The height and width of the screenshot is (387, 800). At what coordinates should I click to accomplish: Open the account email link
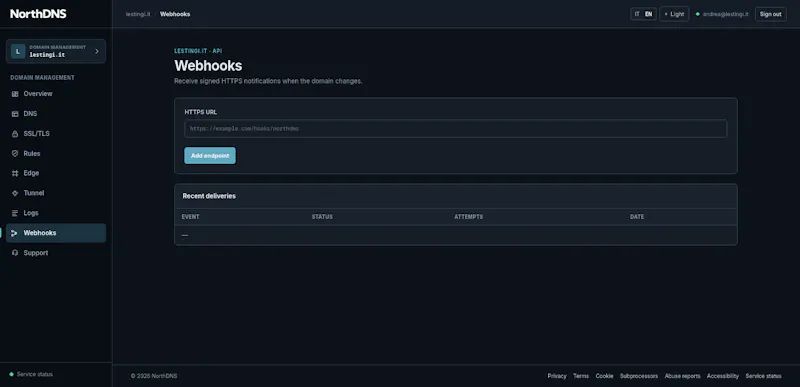coord(726,14)
